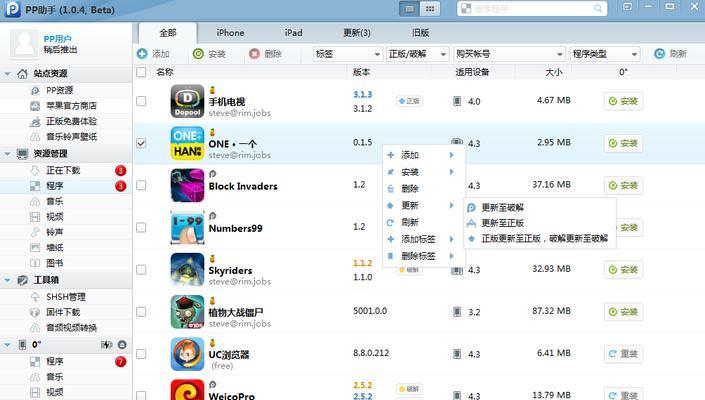Viewport: 705px width, 400px height.
Task: Open 图书 in resource management
Action: [x=54, y=263]
